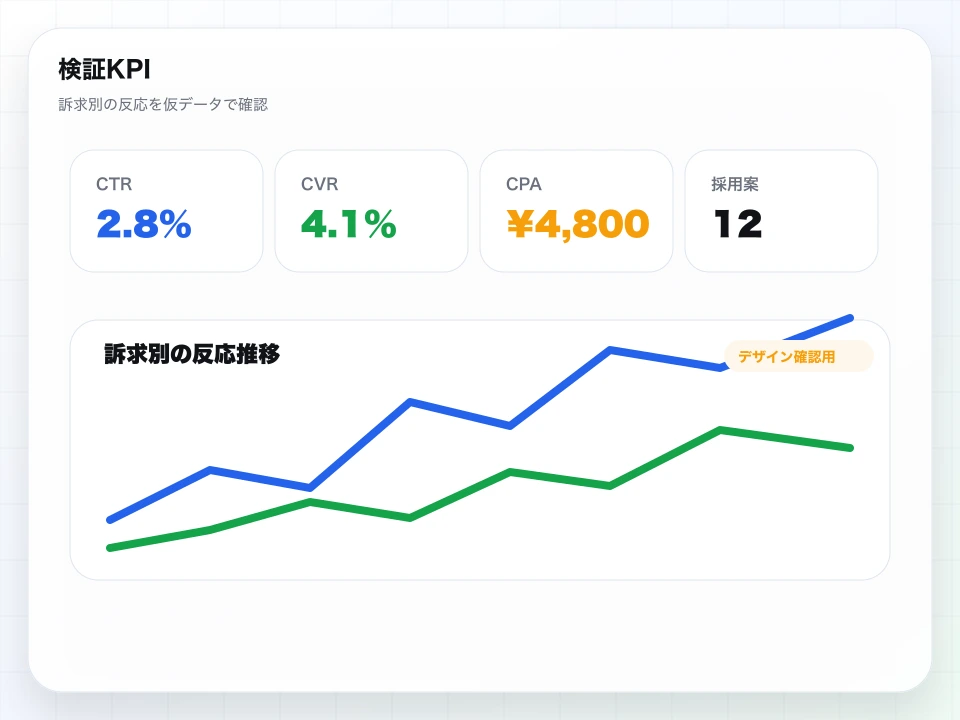Click the 採用案 label
This screenshot has width=960, height=720.
(735, 184)
